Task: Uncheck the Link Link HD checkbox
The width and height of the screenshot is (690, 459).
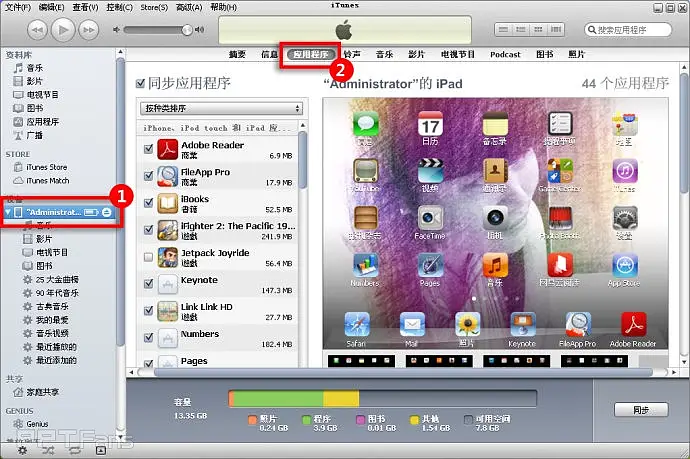Action: click(x=149, y=310)
